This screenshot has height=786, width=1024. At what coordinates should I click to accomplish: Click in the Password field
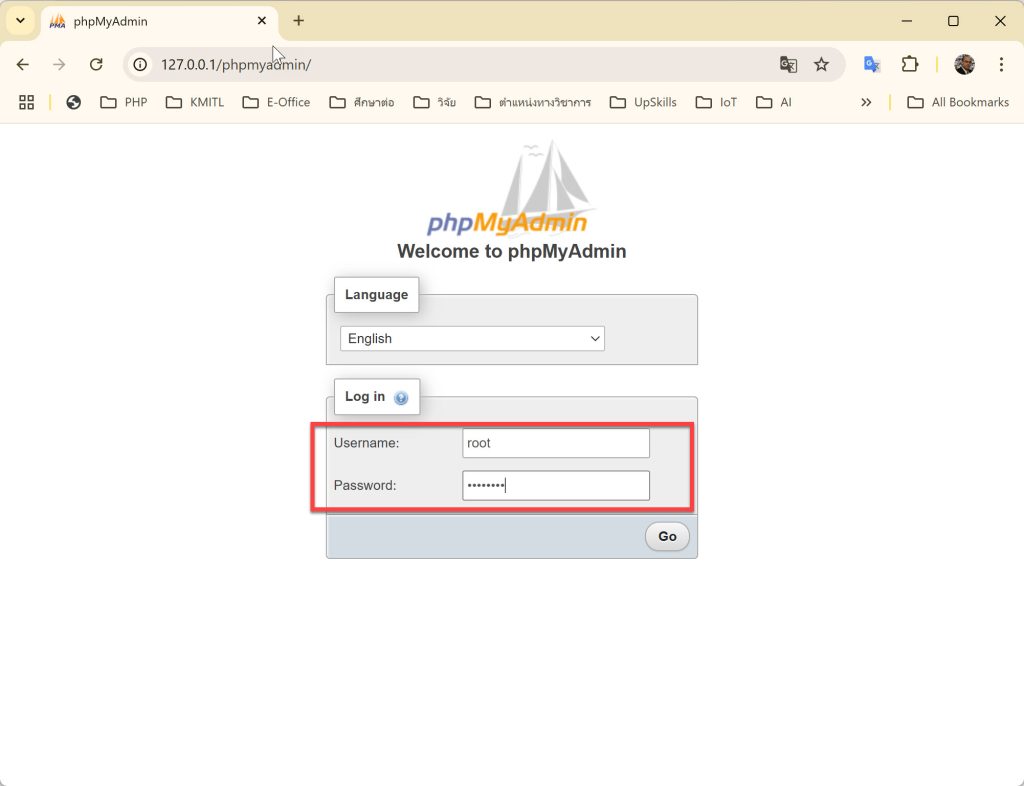click(556, 486)
